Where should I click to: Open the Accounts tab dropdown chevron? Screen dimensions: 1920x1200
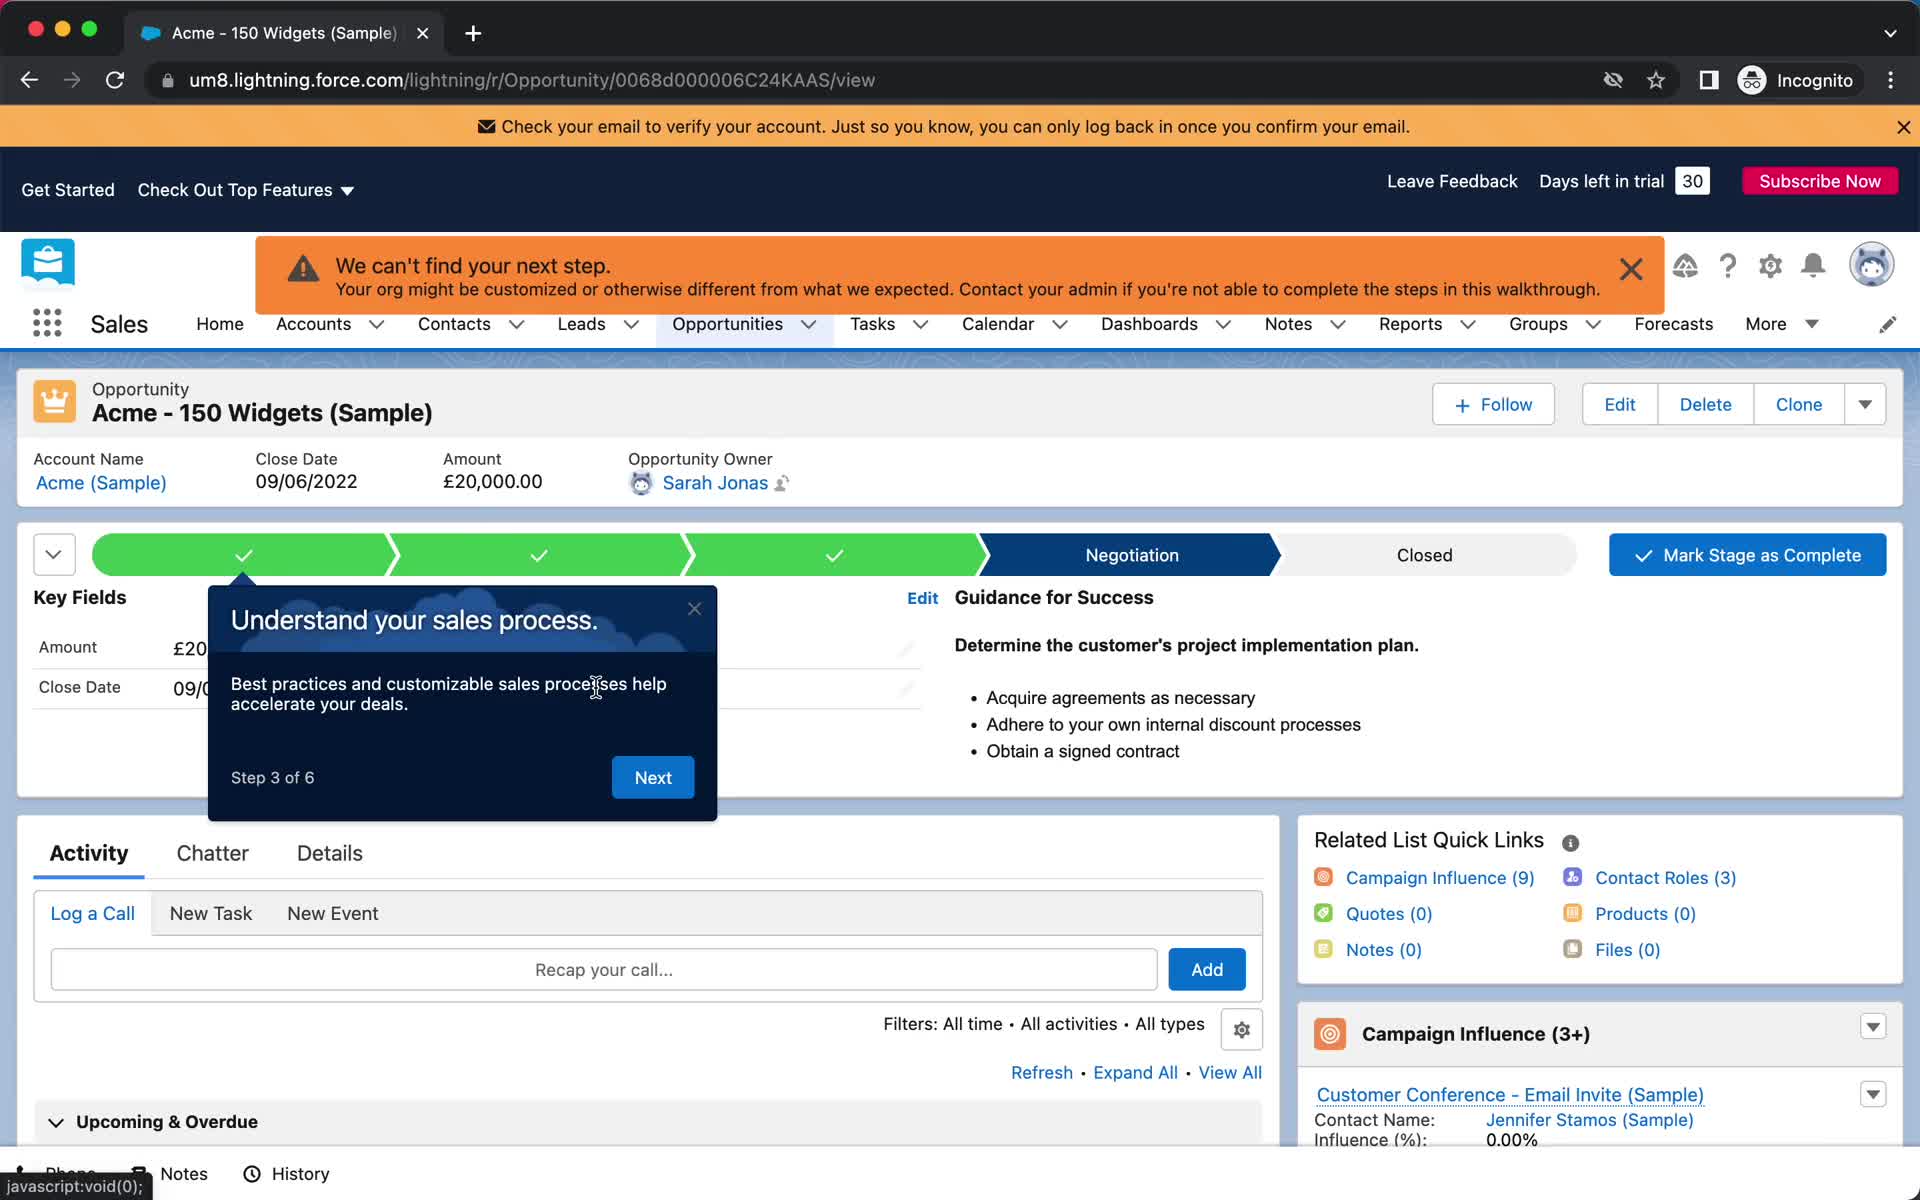pos(376,324)
